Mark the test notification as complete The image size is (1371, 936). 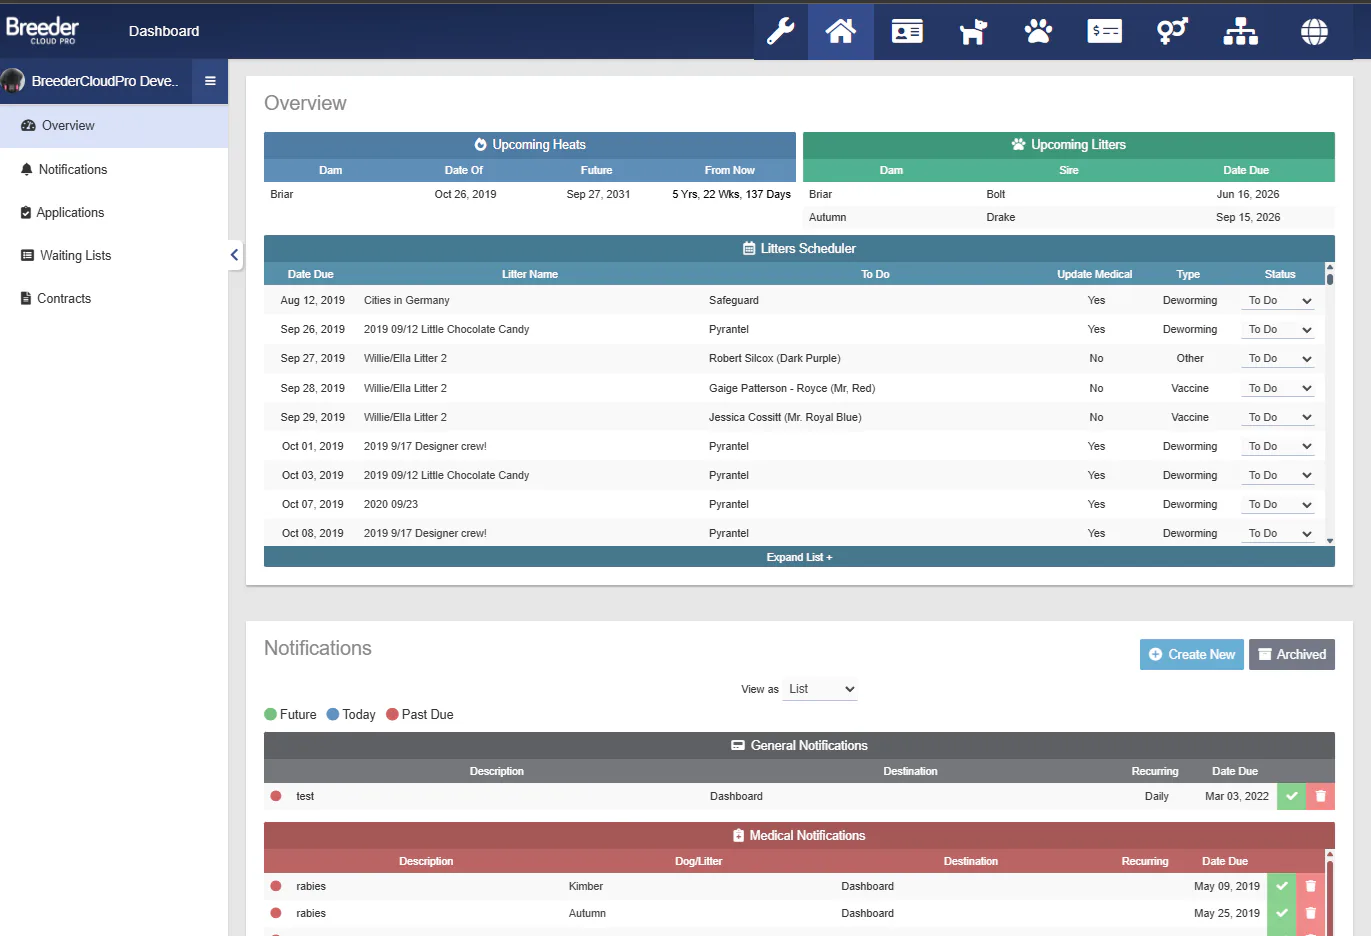coord(1291,796)
